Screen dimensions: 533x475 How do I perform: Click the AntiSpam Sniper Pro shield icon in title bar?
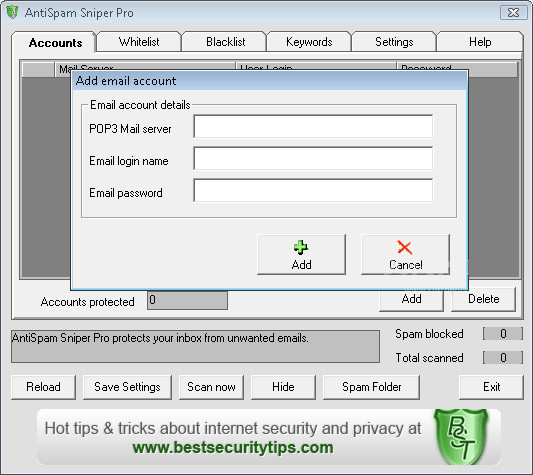12,12
